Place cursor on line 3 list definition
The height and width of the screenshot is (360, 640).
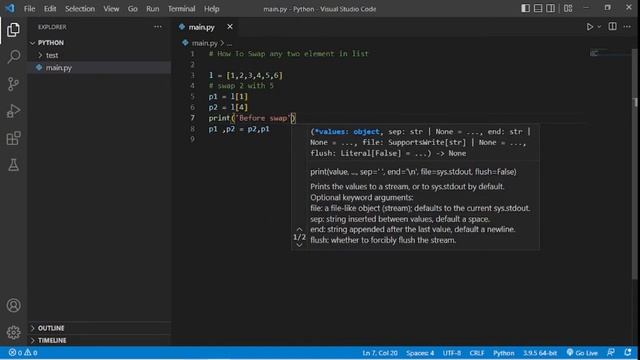[245, 76]
